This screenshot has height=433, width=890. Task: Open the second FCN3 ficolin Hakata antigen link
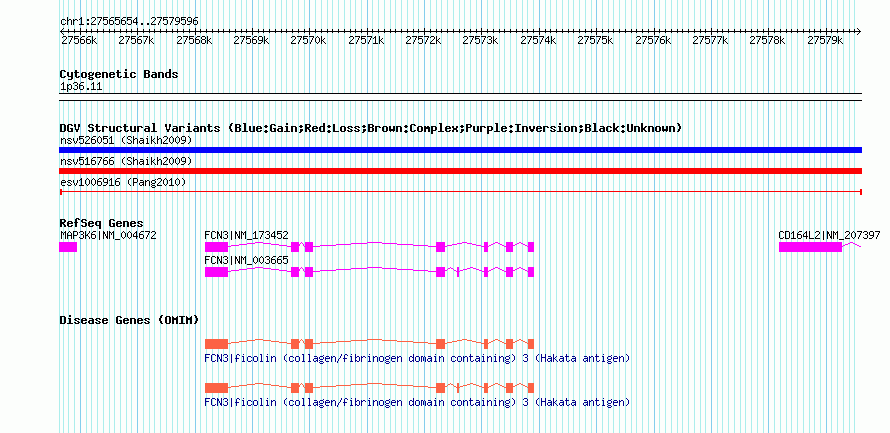point(417,402)
